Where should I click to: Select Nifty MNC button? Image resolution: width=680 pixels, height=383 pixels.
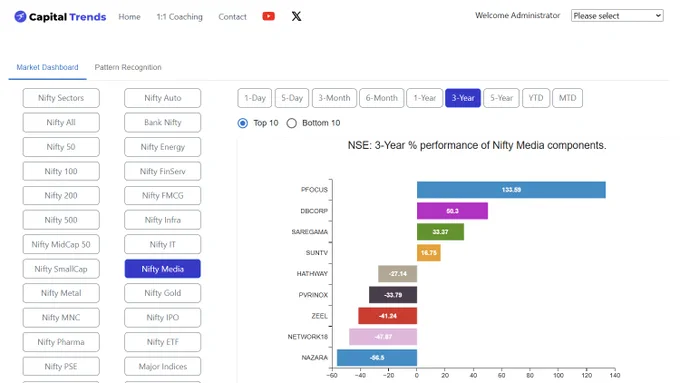click(x=61, y=318)
